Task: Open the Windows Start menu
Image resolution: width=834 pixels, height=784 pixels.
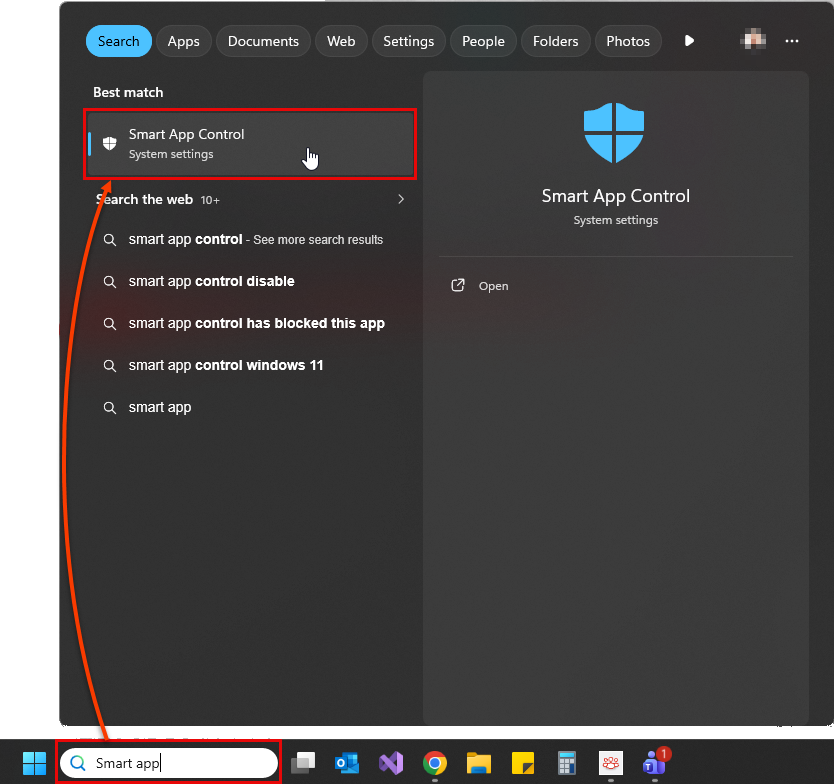Action: [x=34, y=763]
